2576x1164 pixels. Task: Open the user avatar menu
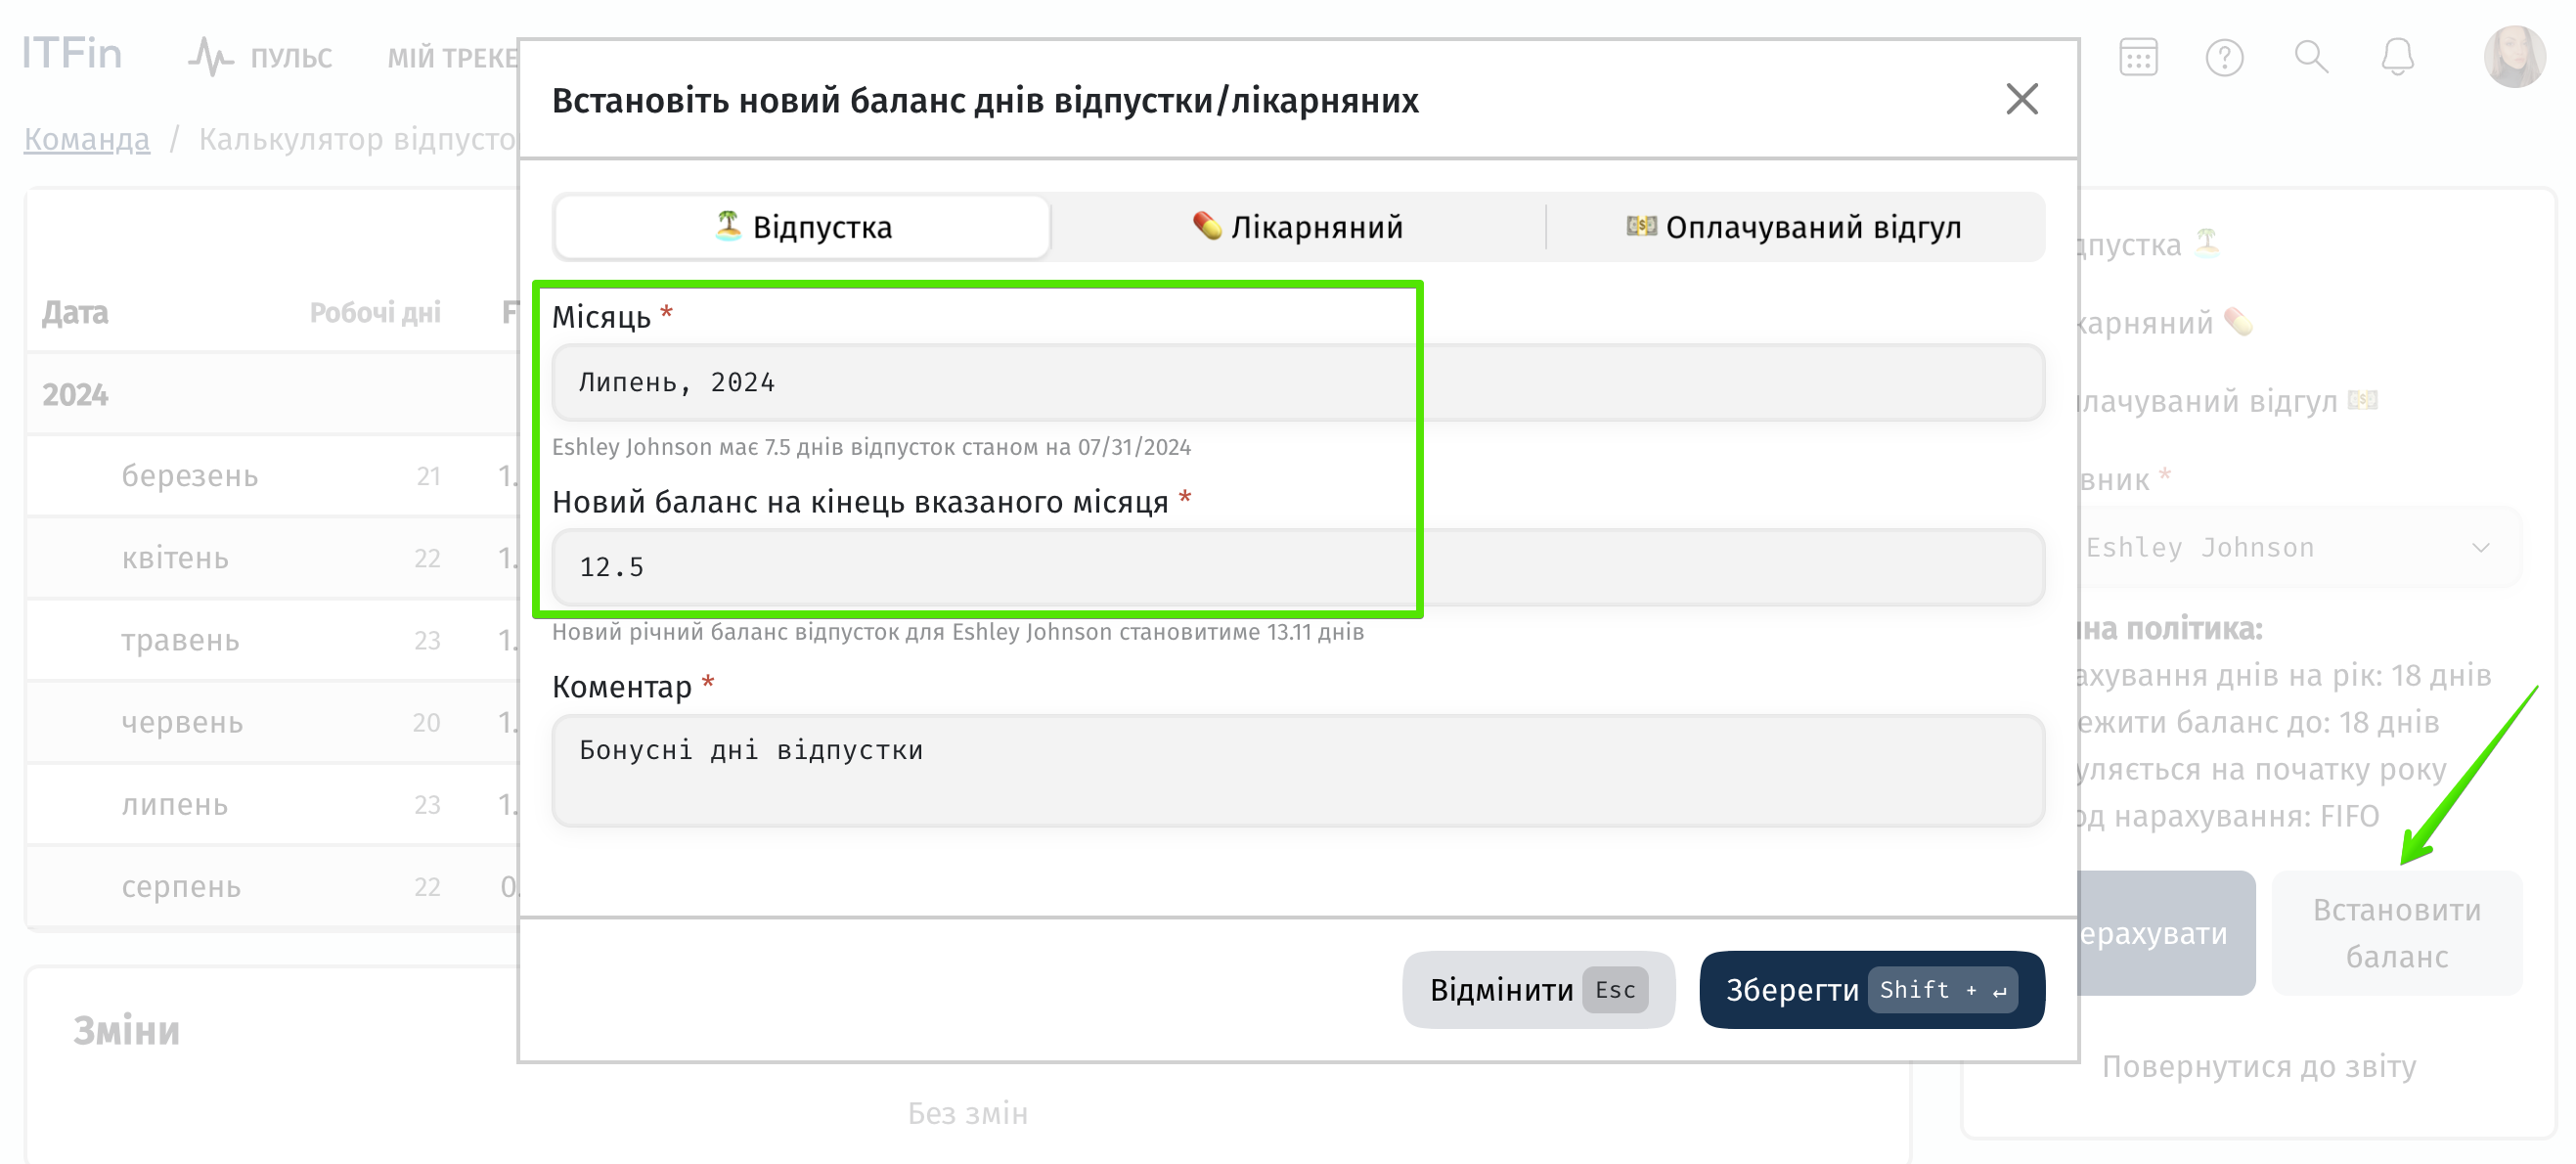coord(2514,57)
